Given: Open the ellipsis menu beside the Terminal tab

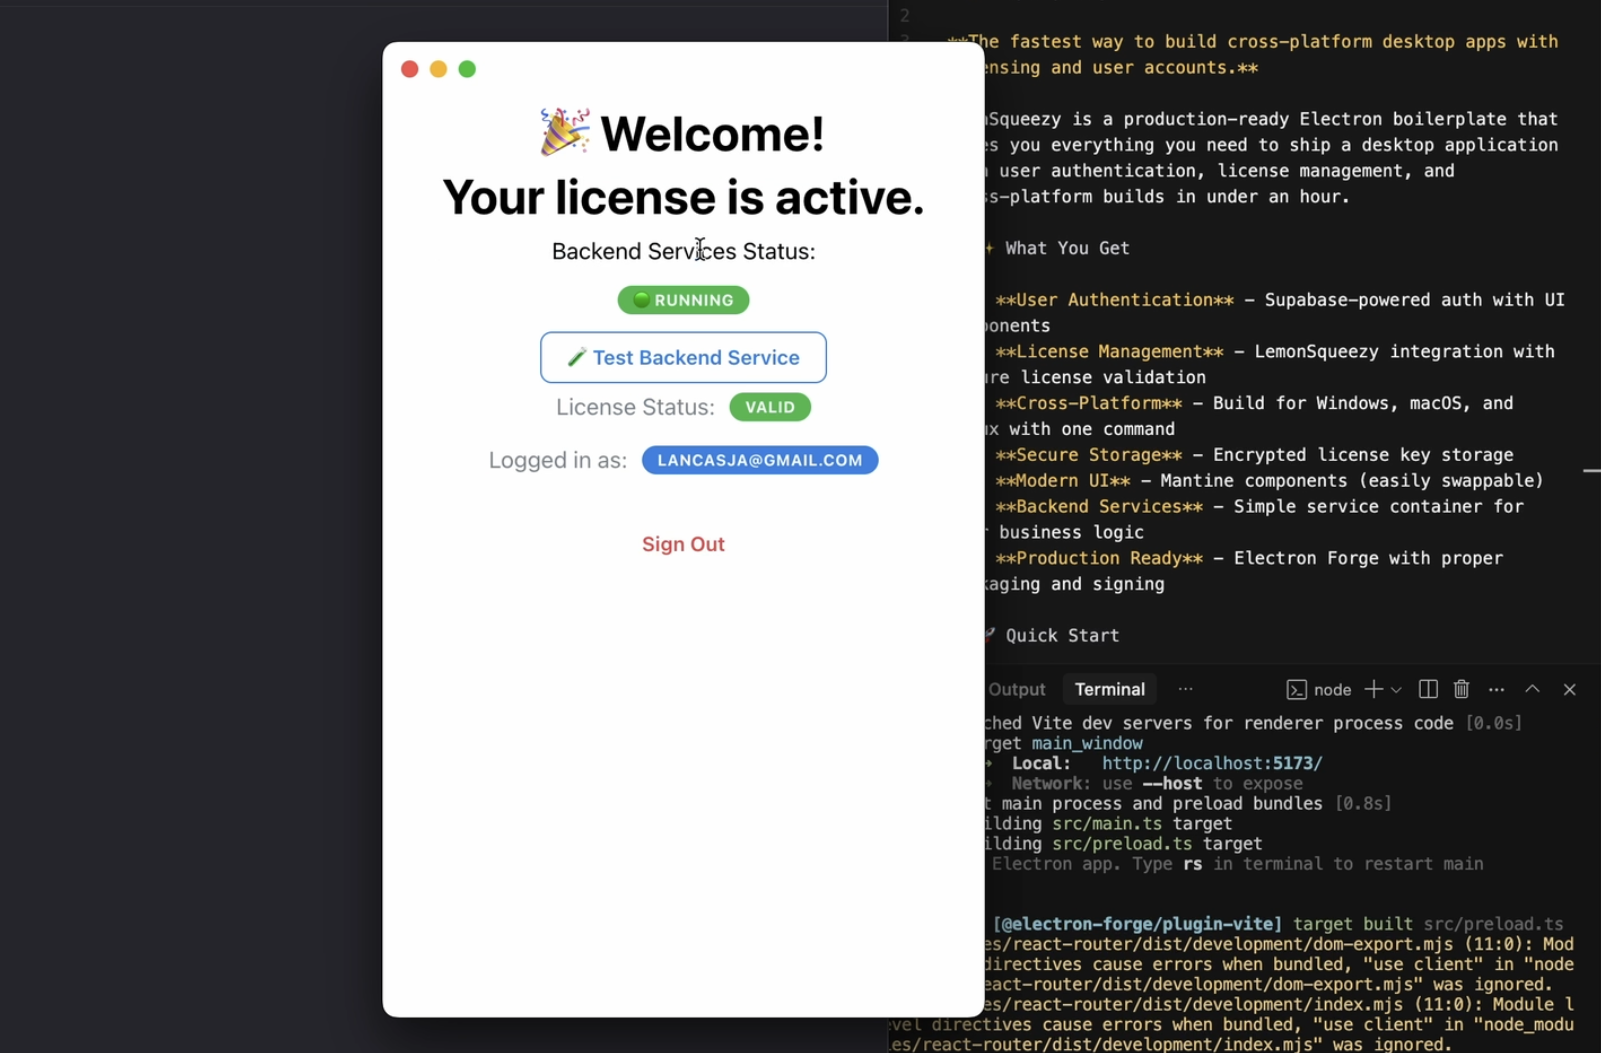Looking at the screenshot, I should [x=1186, y=688].
